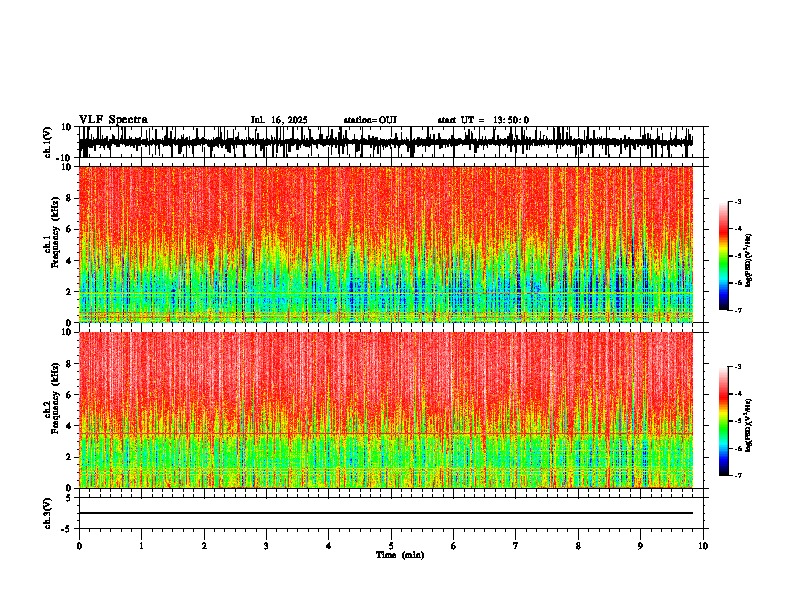Image resolution: width=792 pixels, height=612 pixels.
Task: Click the ch.3 flat voltage trace line
Action: coord(386,513)
